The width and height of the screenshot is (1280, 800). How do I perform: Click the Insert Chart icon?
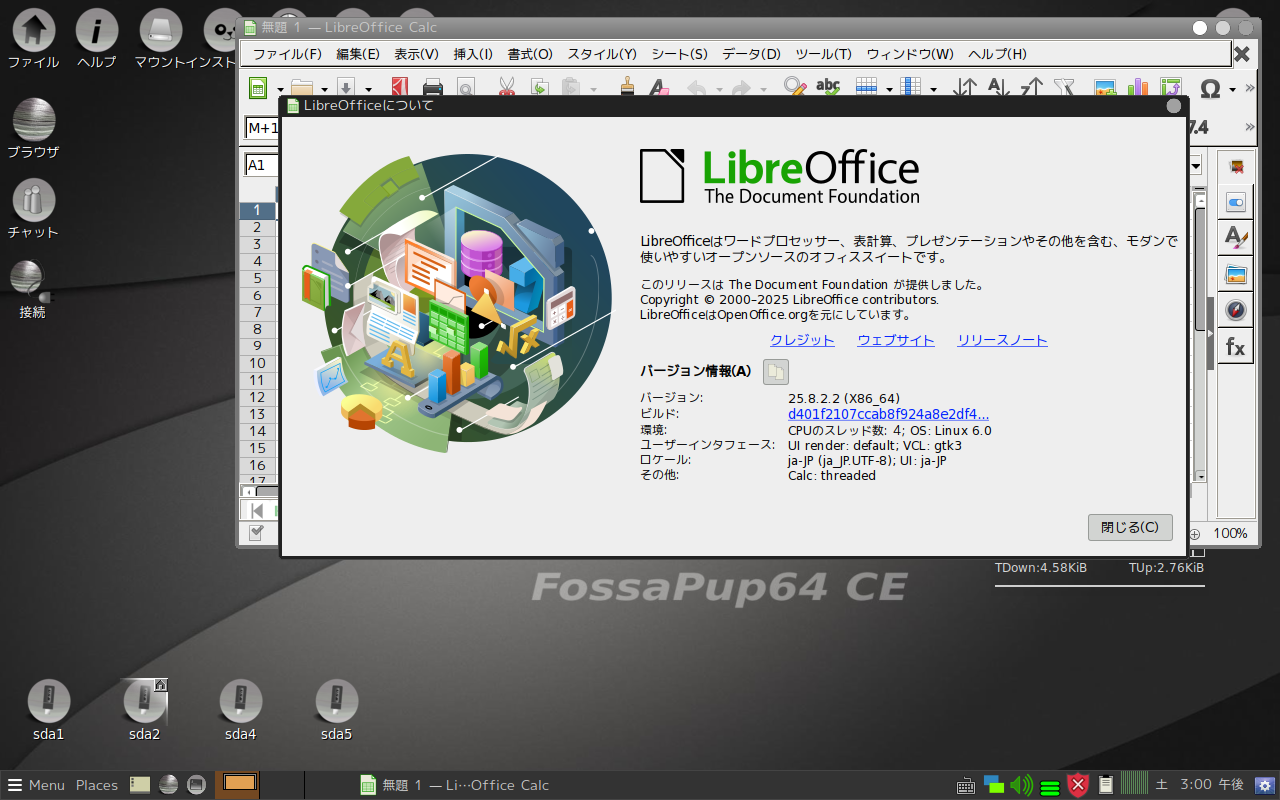click(x=1137, y=88)
